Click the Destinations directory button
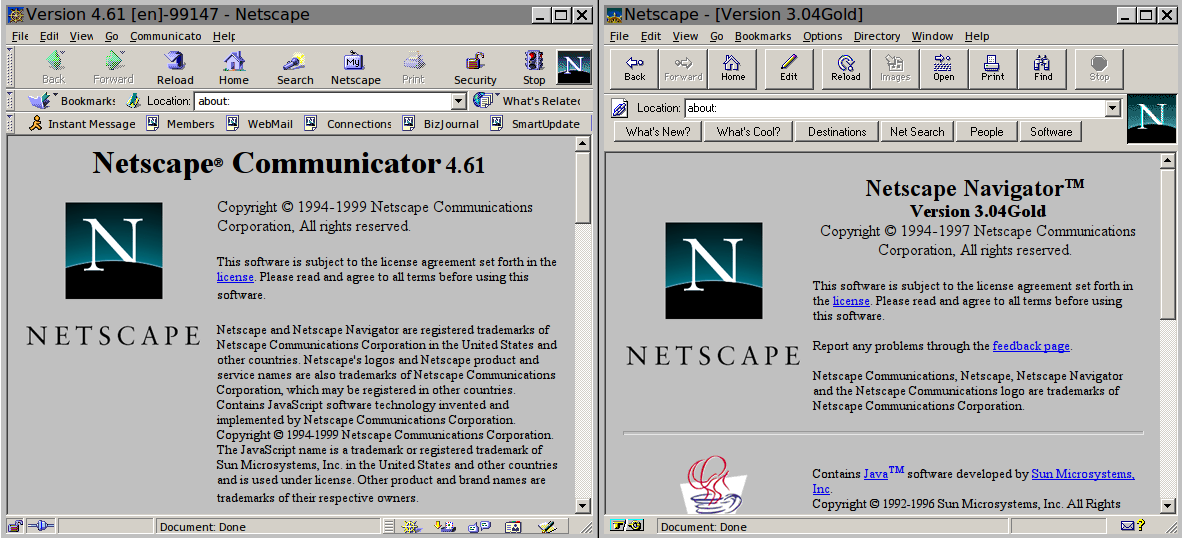Image resolution: width=1182 pixels, height=538 pixels. pos(837,132)
